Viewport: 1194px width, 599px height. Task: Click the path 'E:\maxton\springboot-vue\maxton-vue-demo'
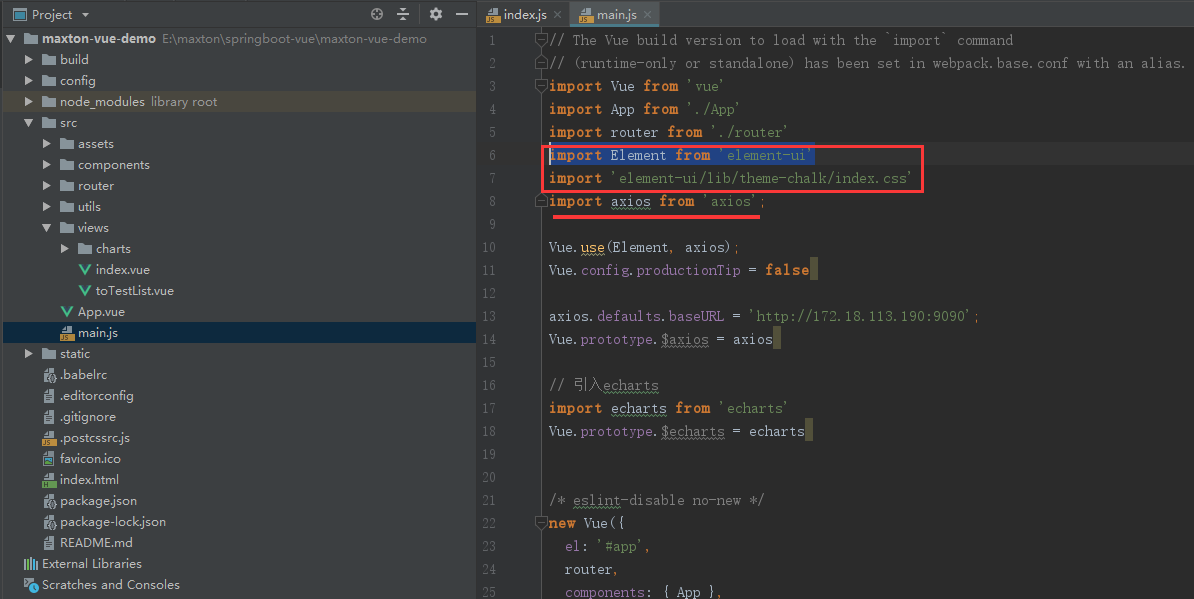pyautogui.click(x=294, y=38)
